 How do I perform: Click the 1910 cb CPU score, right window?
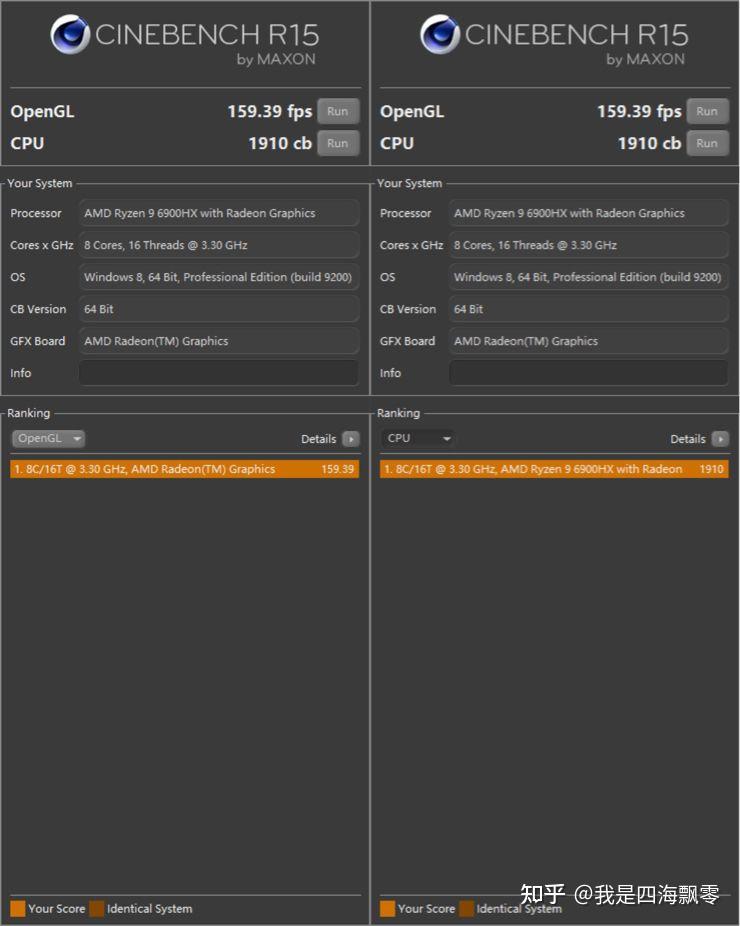[650, 144]
